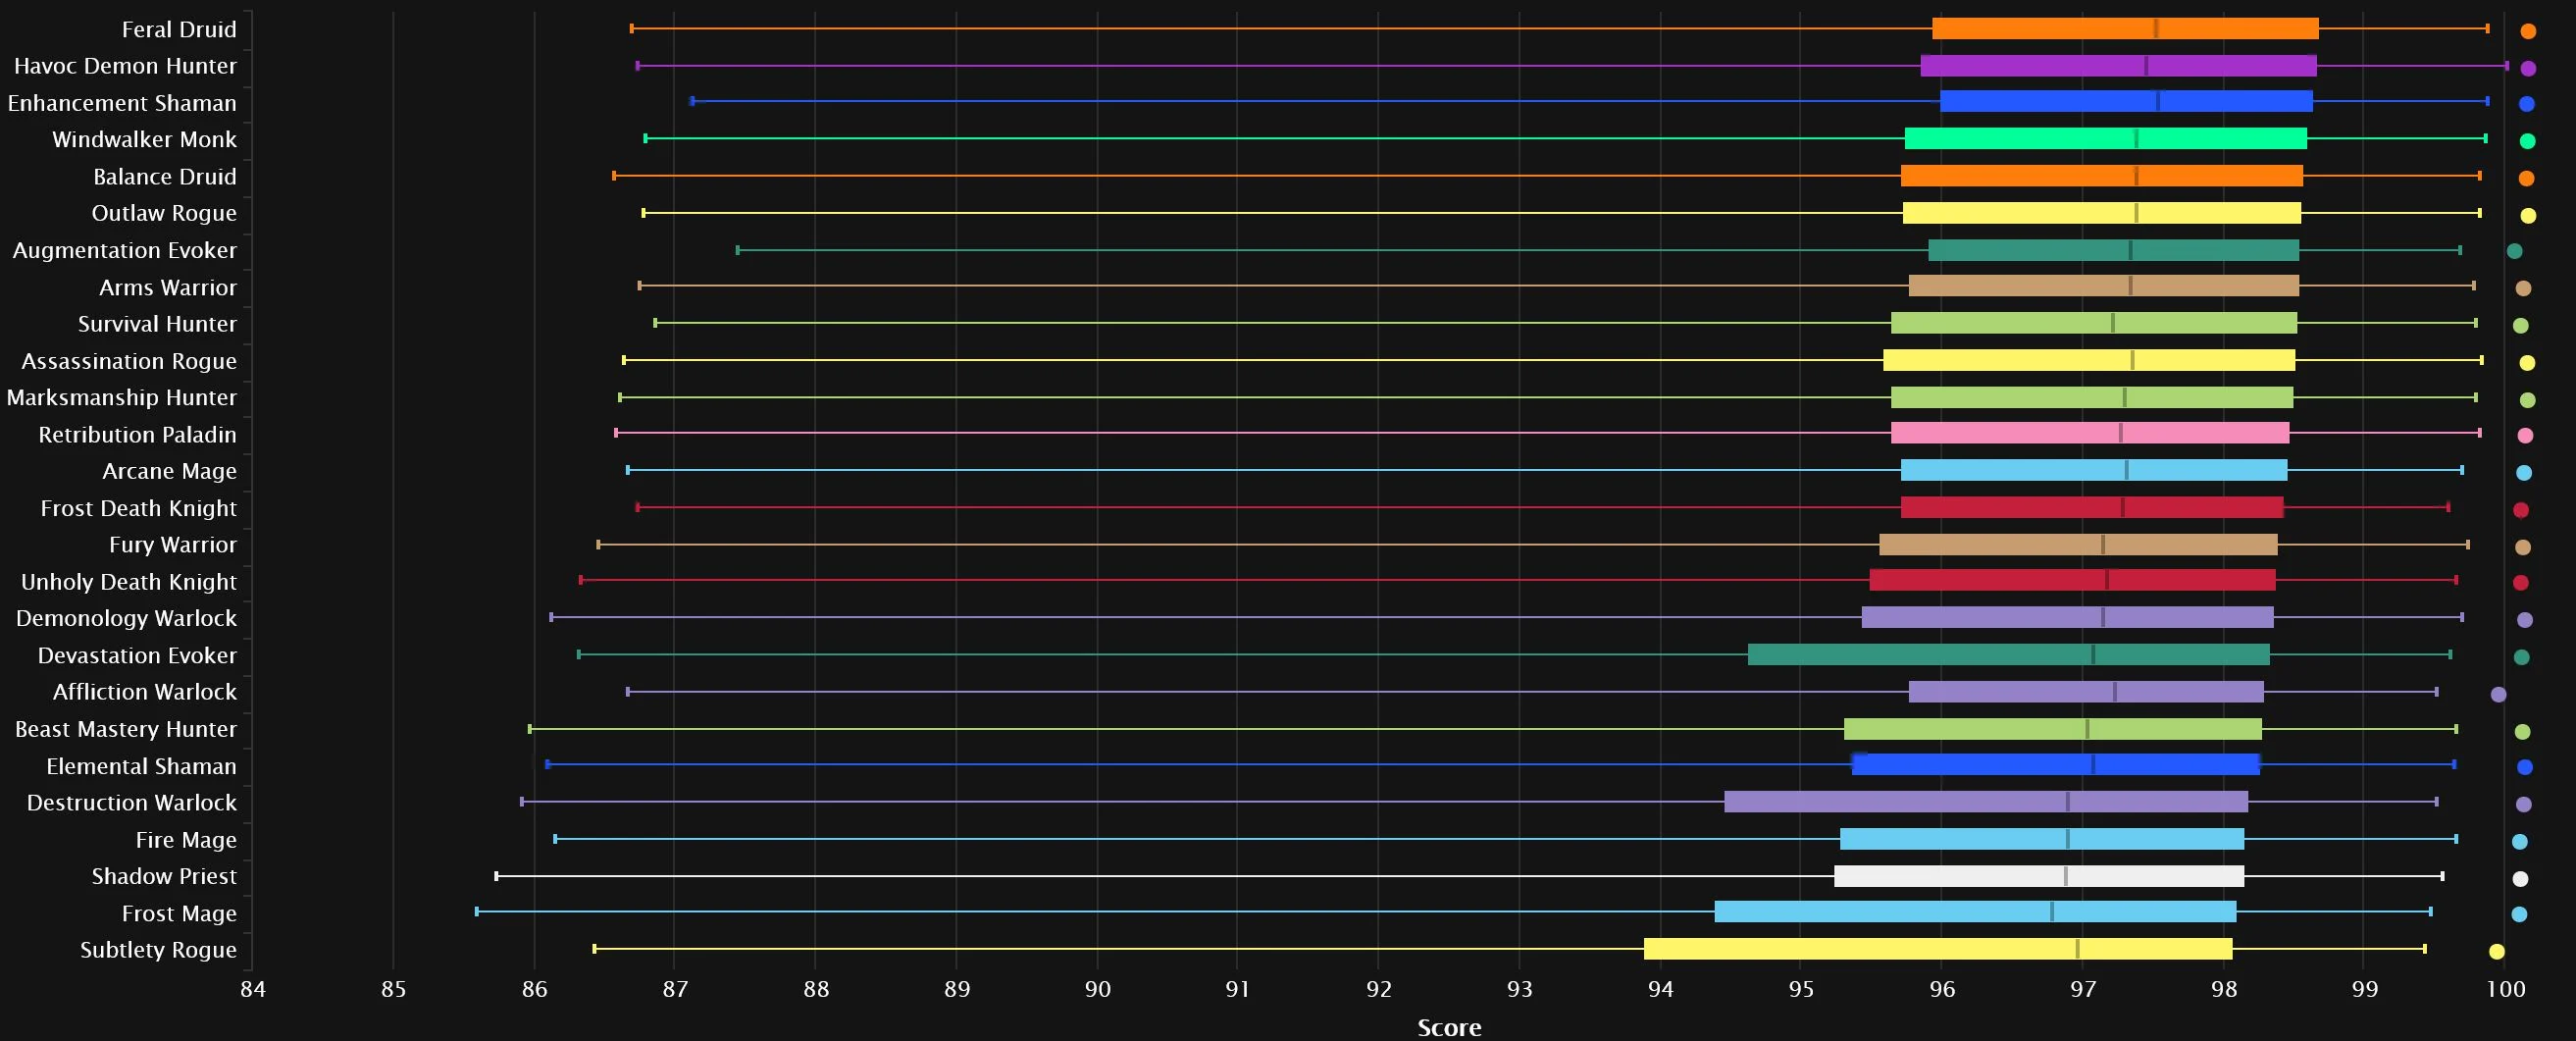2576x1041 pixels.
Task: Click the Affliction Warlock label
Action: point(145,692)
